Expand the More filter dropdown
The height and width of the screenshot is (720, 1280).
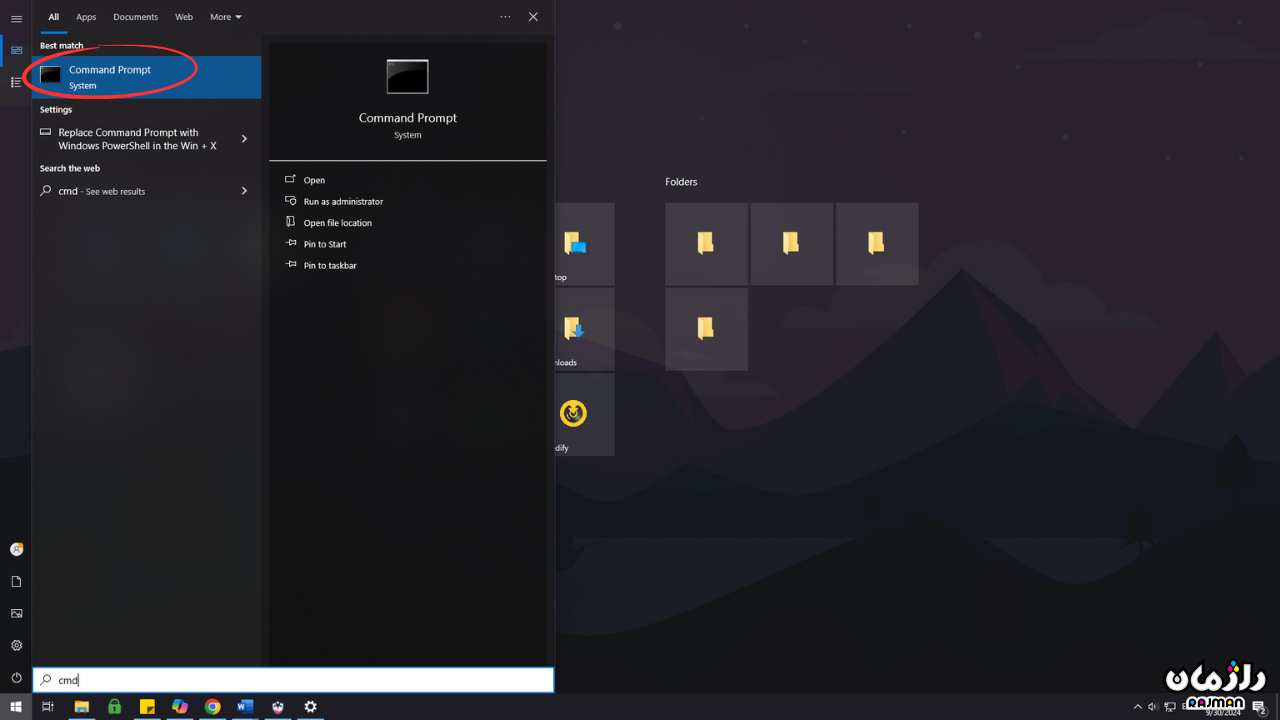click(225, 17)
